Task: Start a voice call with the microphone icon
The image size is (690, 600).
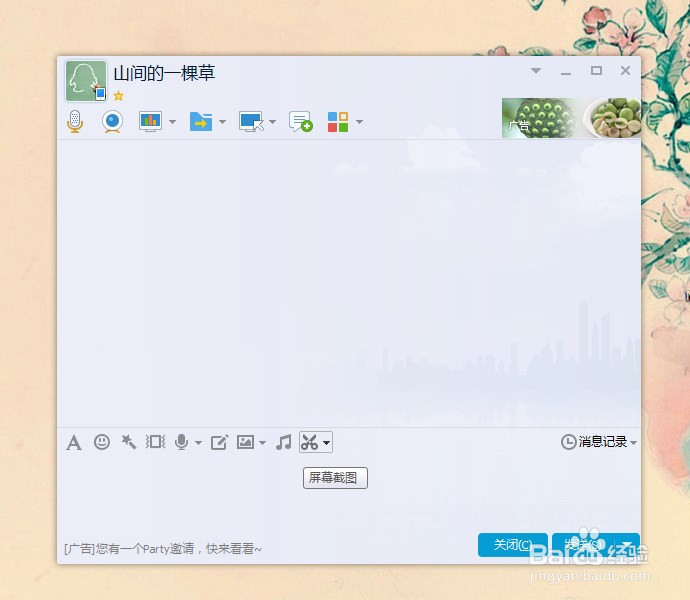Action: click(75, 121)
